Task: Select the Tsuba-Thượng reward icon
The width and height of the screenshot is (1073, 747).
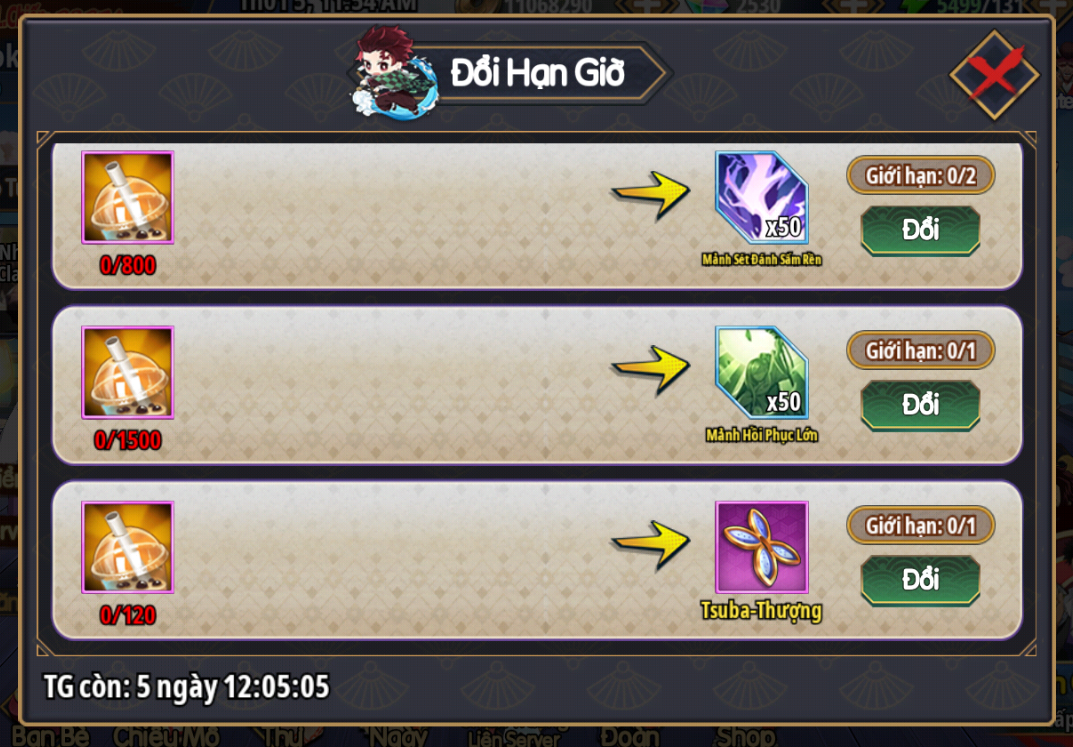Action: [762, 547]
